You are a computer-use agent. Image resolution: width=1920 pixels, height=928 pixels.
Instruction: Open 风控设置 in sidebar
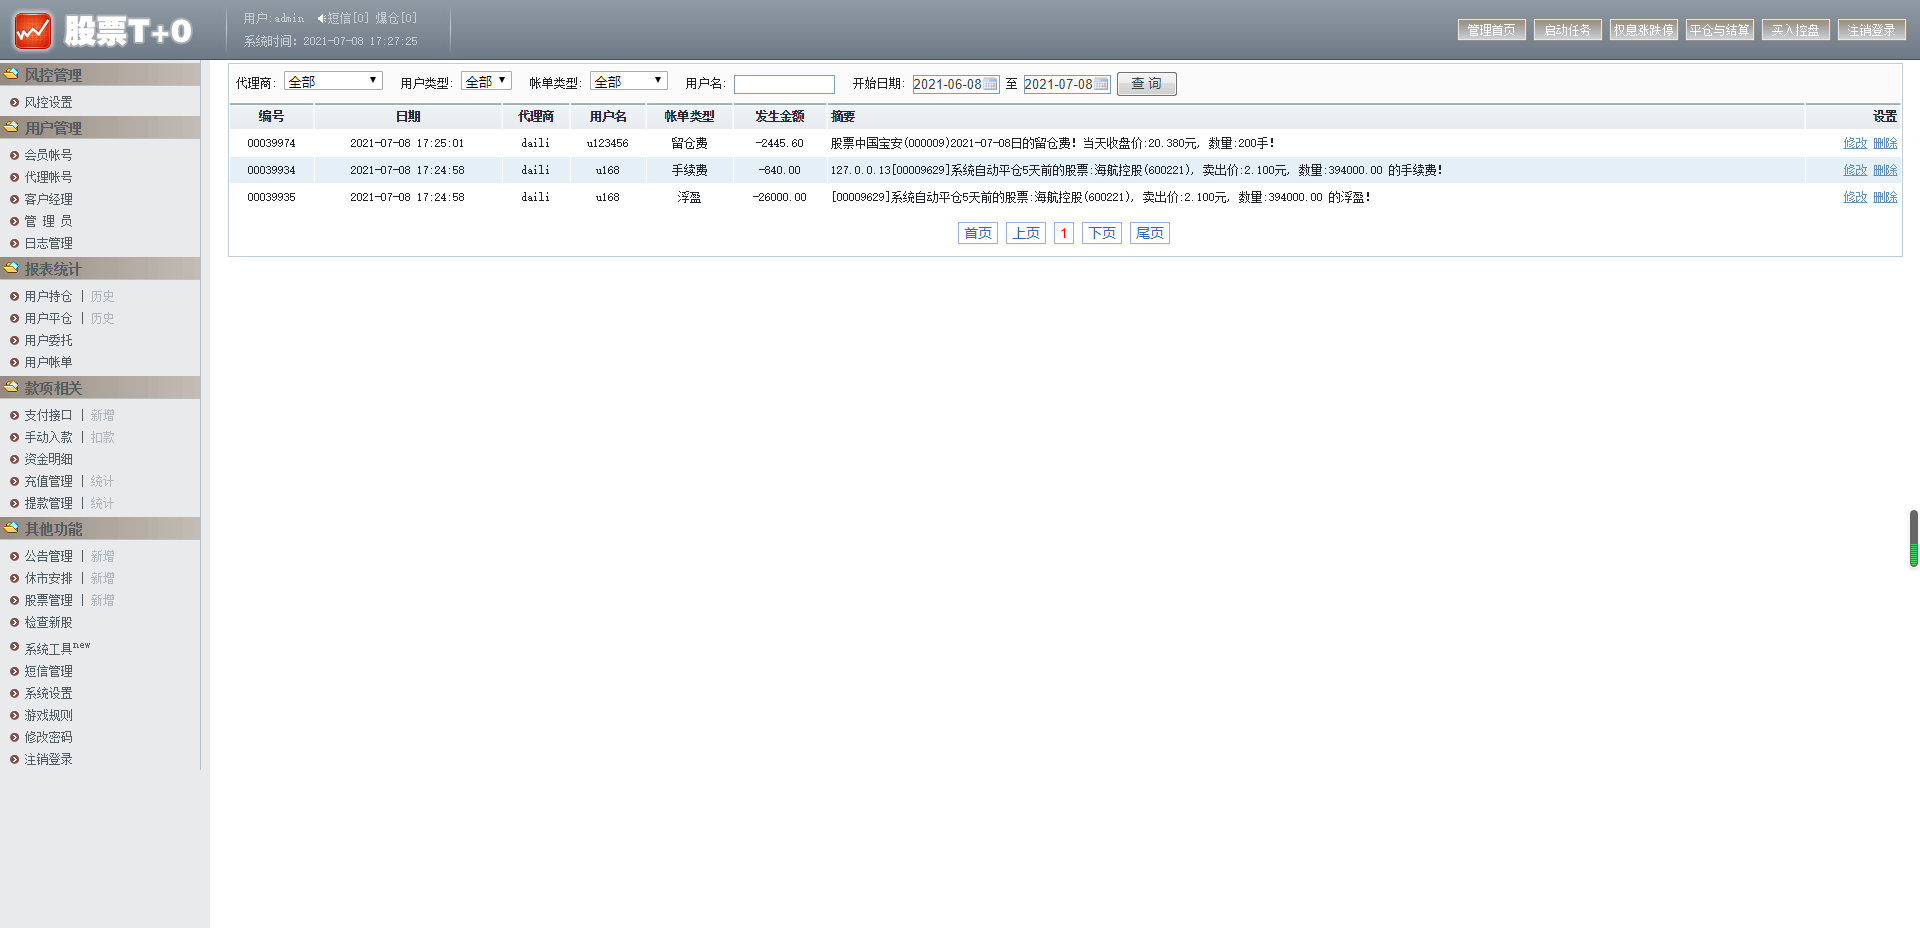click(48, 102)
